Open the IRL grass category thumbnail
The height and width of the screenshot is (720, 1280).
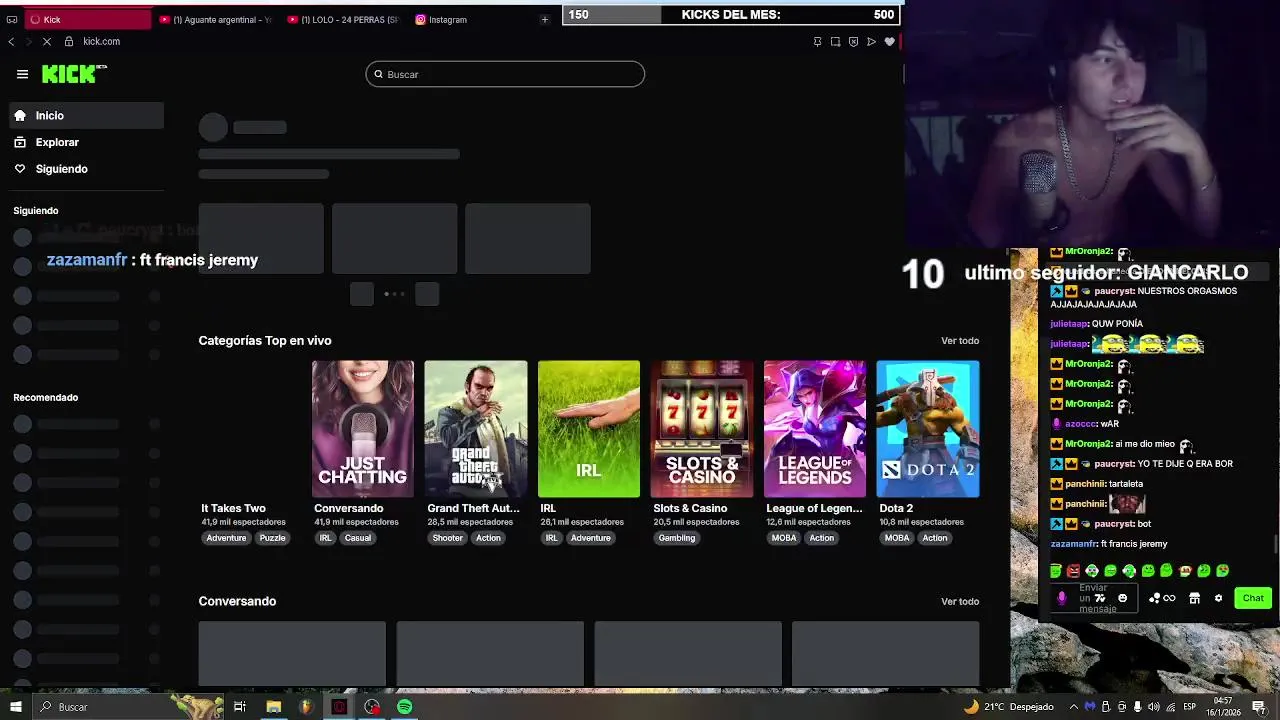tap(588, 429)
